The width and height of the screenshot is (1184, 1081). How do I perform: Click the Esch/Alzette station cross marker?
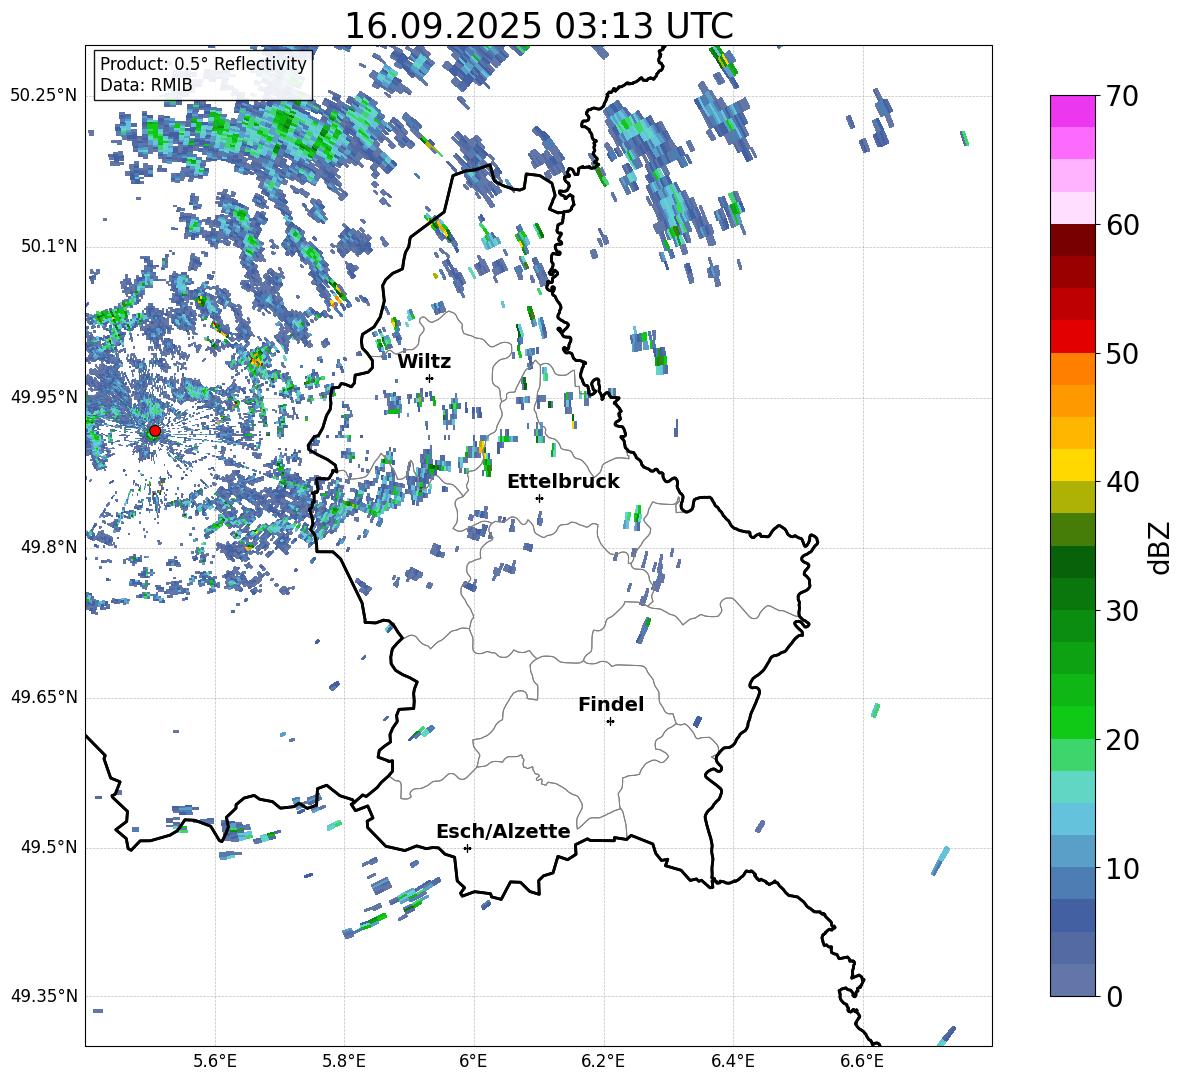click(467, 848)
